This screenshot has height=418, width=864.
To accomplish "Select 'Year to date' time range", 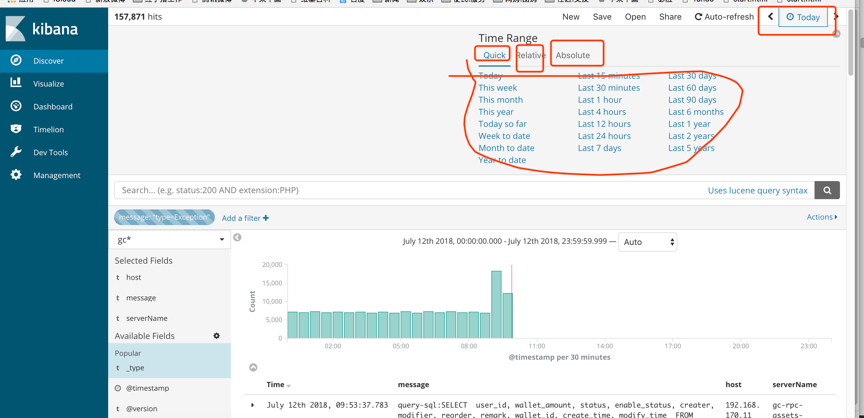I will tap(502, 160).
